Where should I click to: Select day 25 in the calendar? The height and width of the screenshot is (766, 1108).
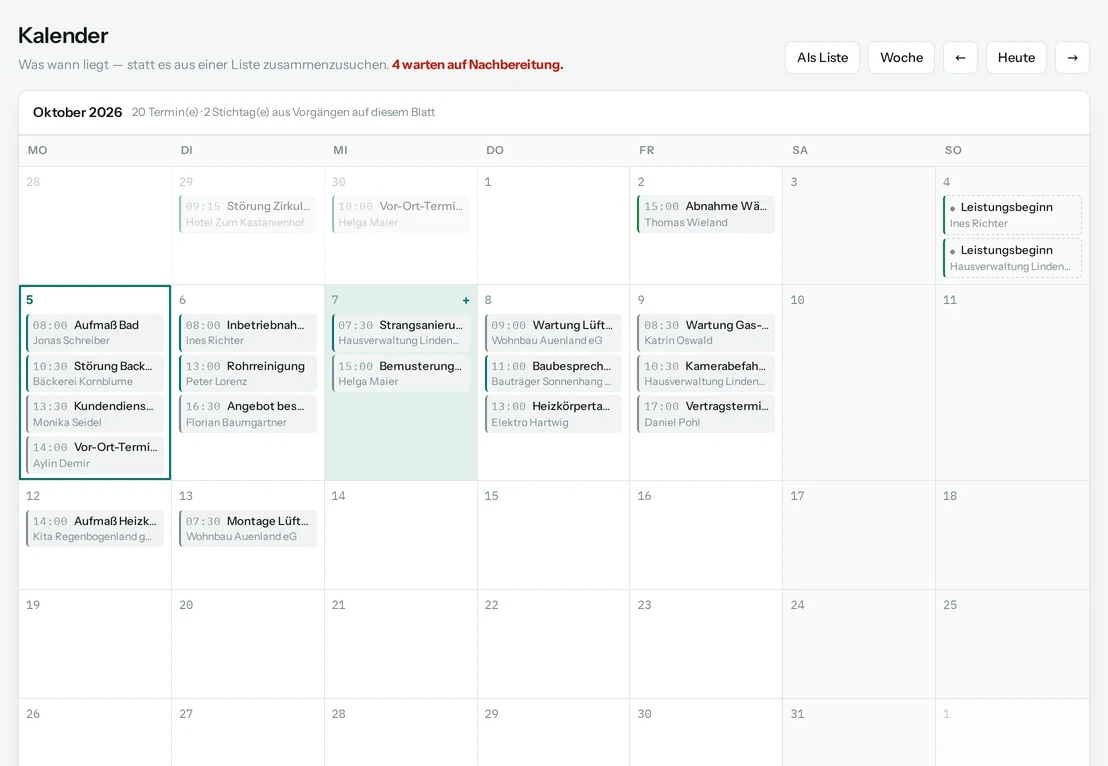point(1012,644)
